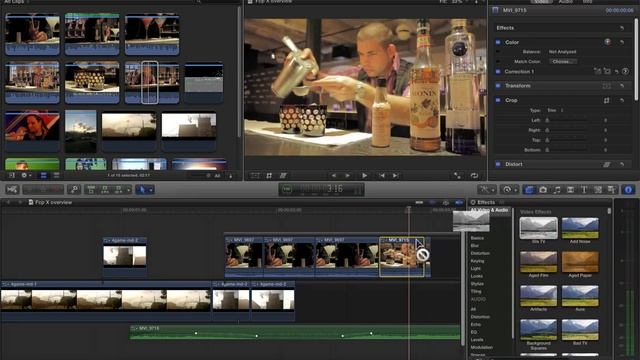Image resolution: width=640 pixels, height=360 pixels.
Task: Open the keyword editor key icon
Action: pos(74,189)
